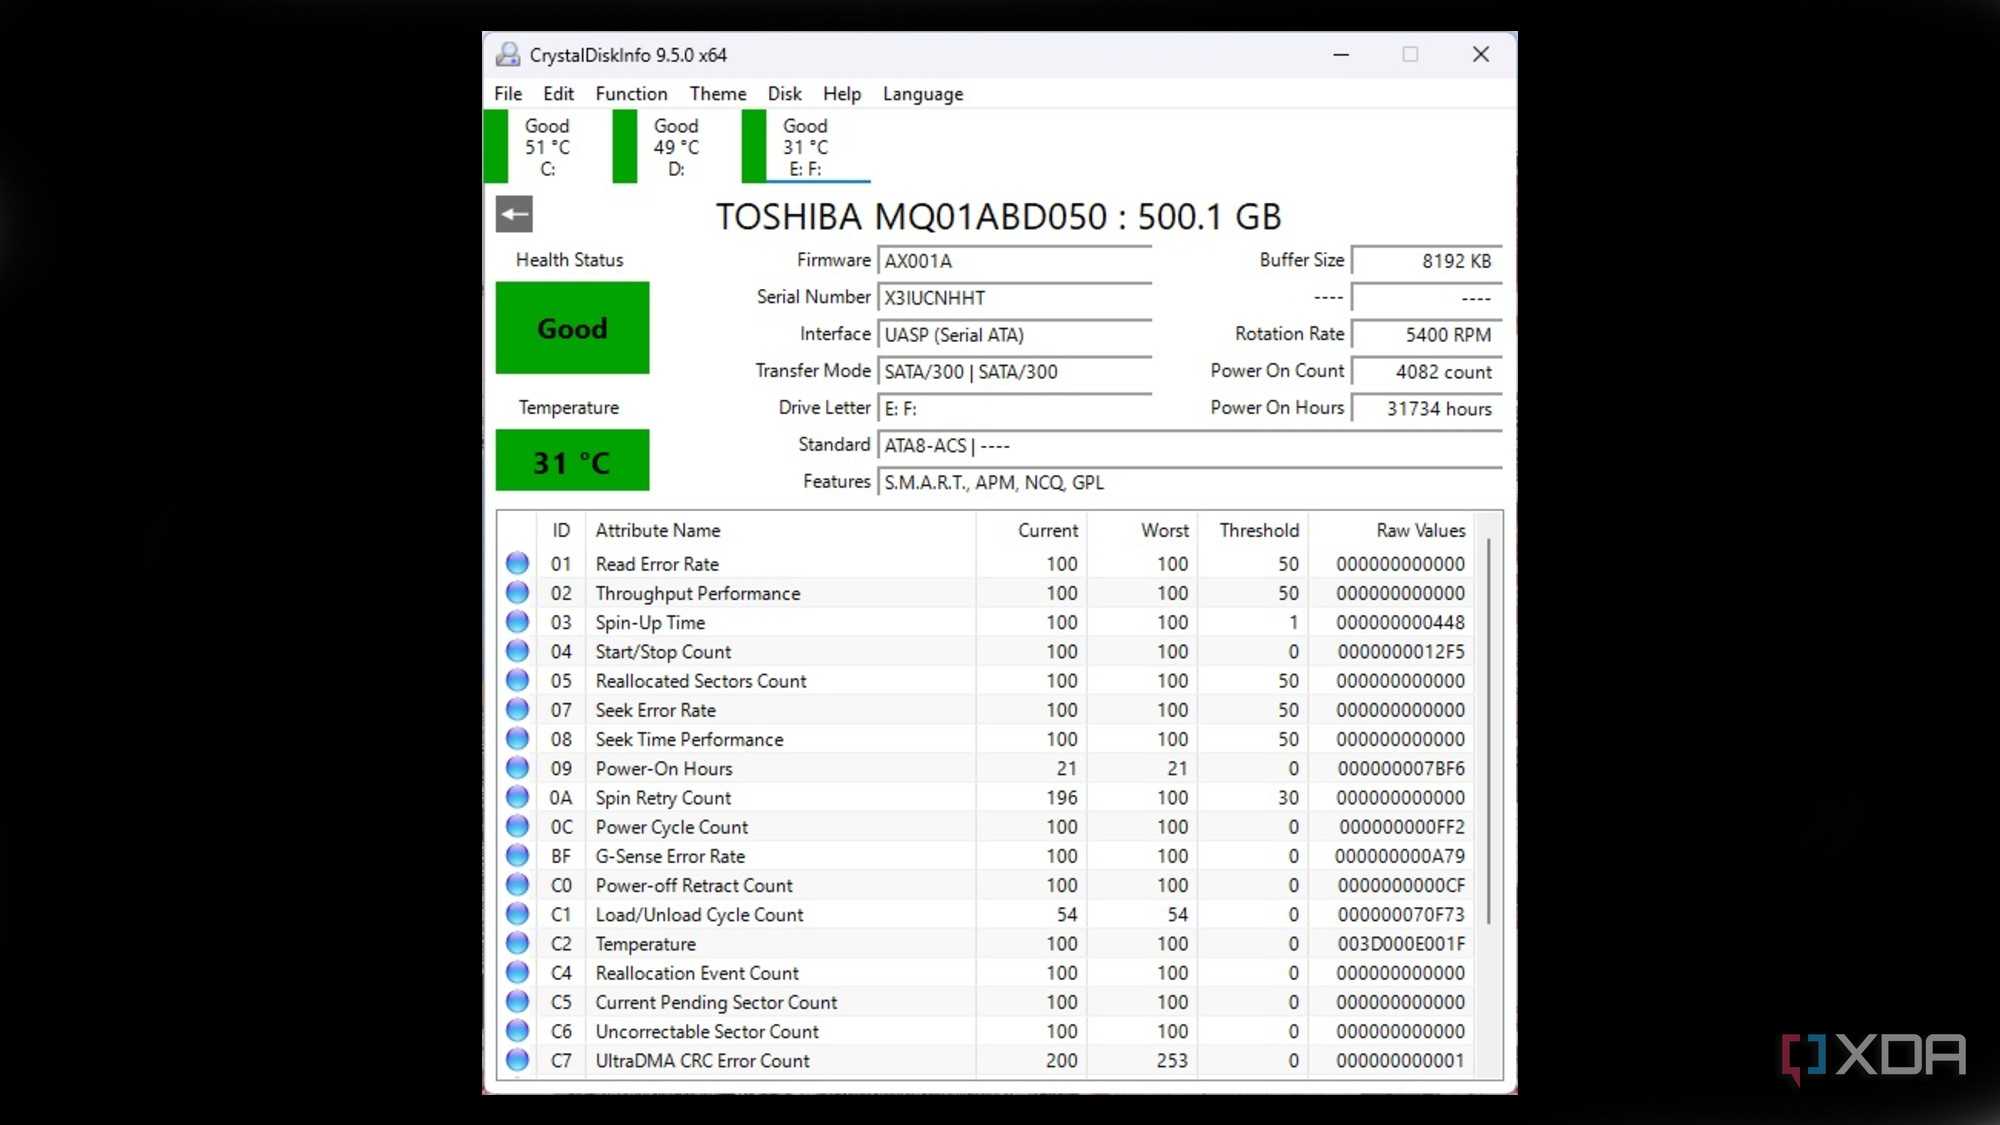
Task: Click the status orb for Spin Retry Count
Action: point(517,797)
